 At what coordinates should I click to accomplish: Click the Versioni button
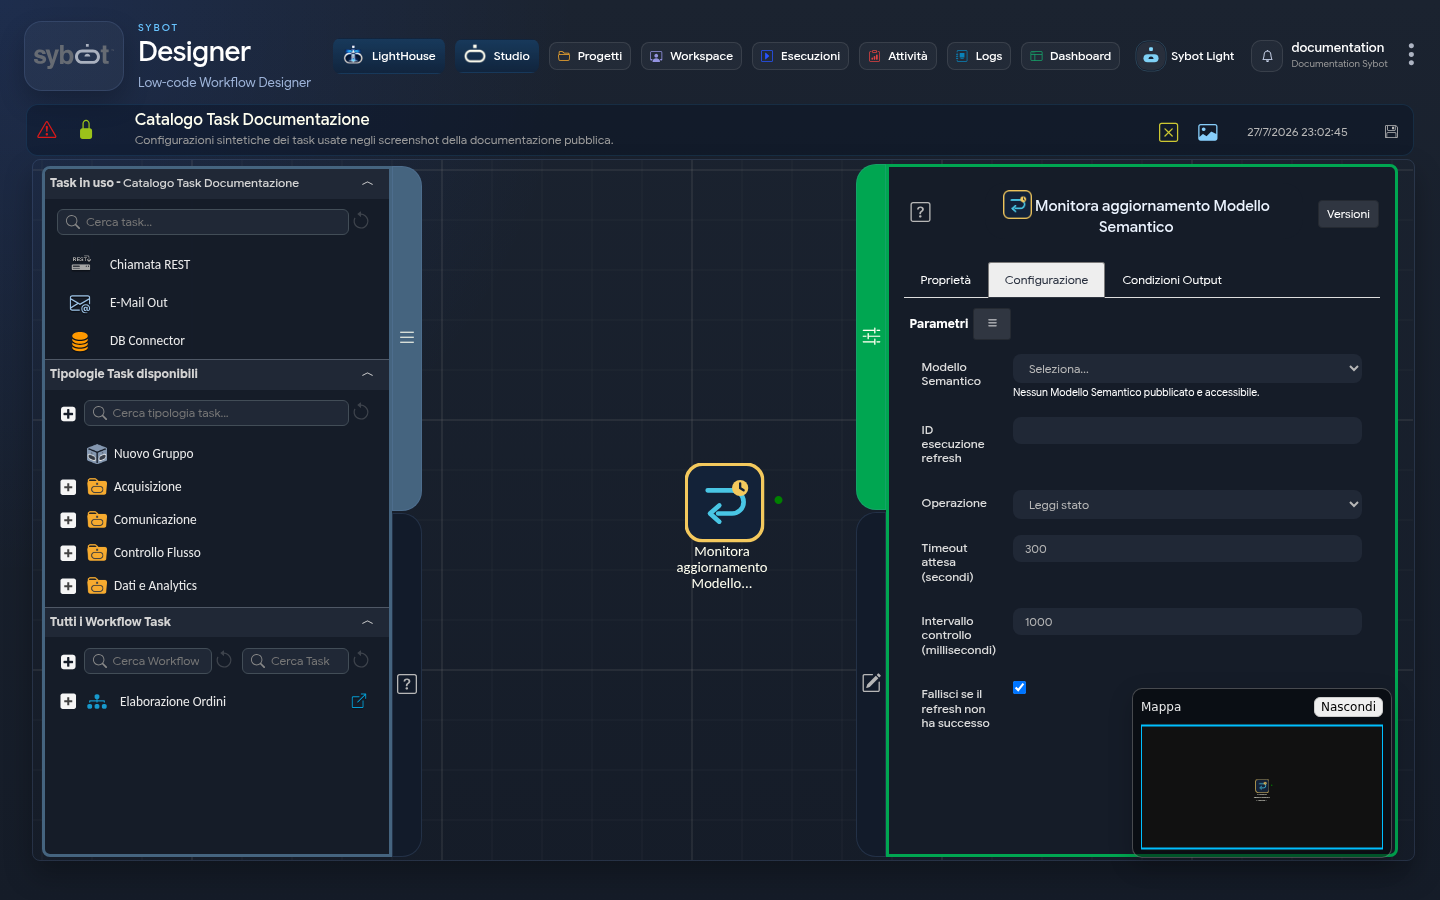[1348, 214]
